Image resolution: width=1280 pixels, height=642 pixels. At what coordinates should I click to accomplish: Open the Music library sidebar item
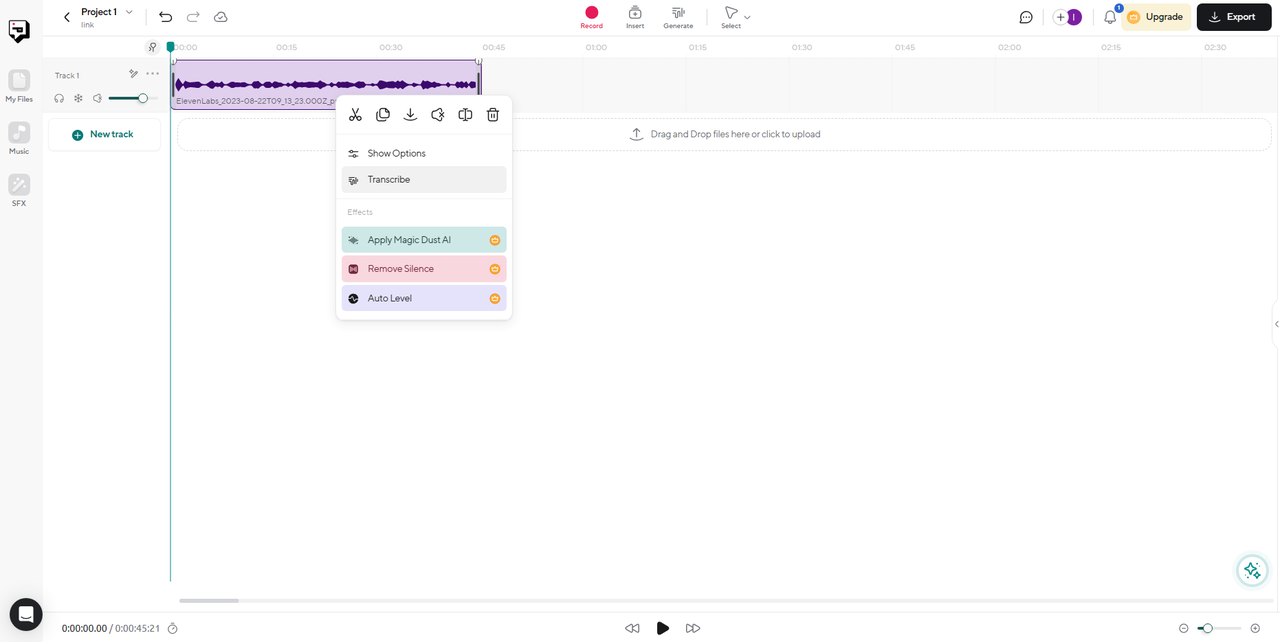[x=19, y=138]
